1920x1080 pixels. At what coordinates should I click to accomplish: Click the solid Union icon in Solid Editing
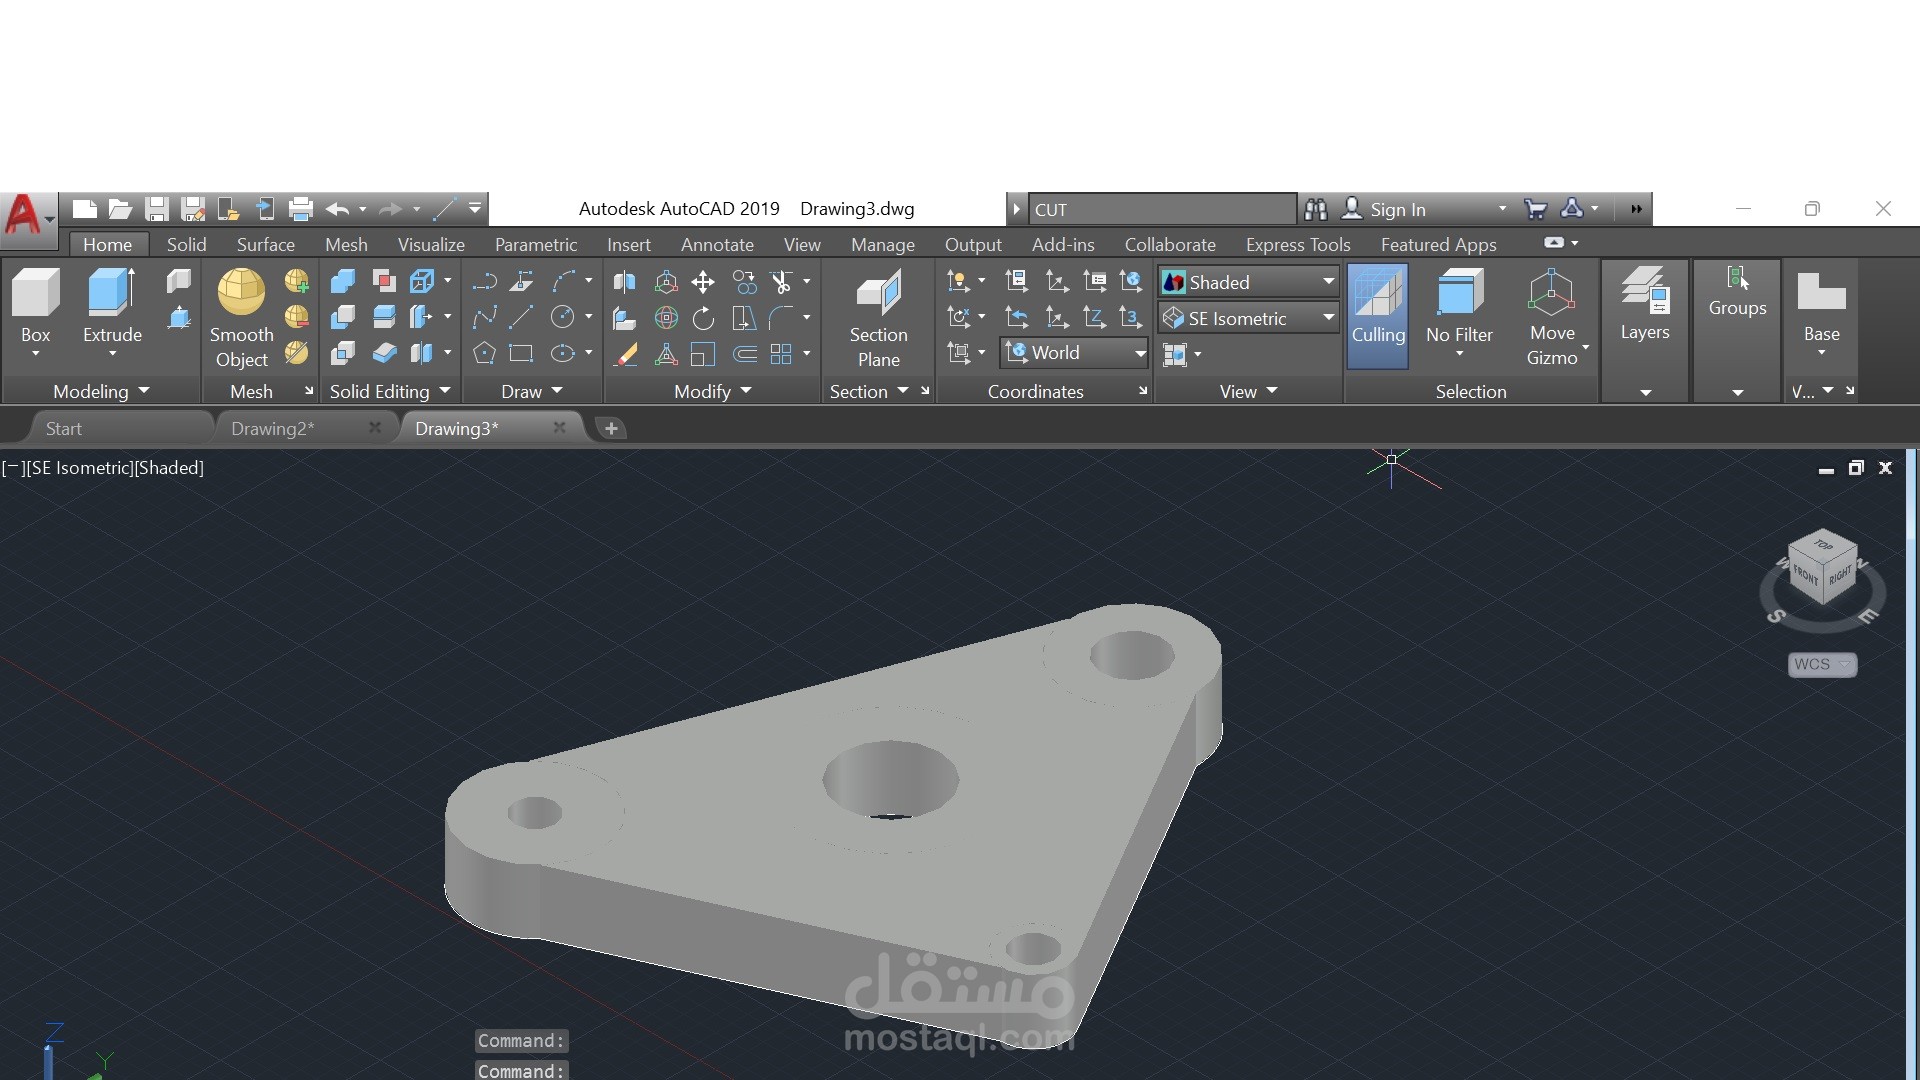(343, 282)
